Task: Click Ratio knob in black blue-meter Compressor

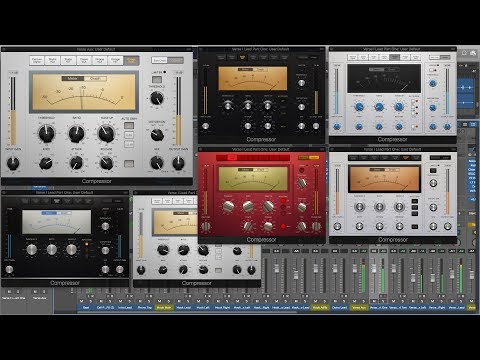Action: click(52, 249)
